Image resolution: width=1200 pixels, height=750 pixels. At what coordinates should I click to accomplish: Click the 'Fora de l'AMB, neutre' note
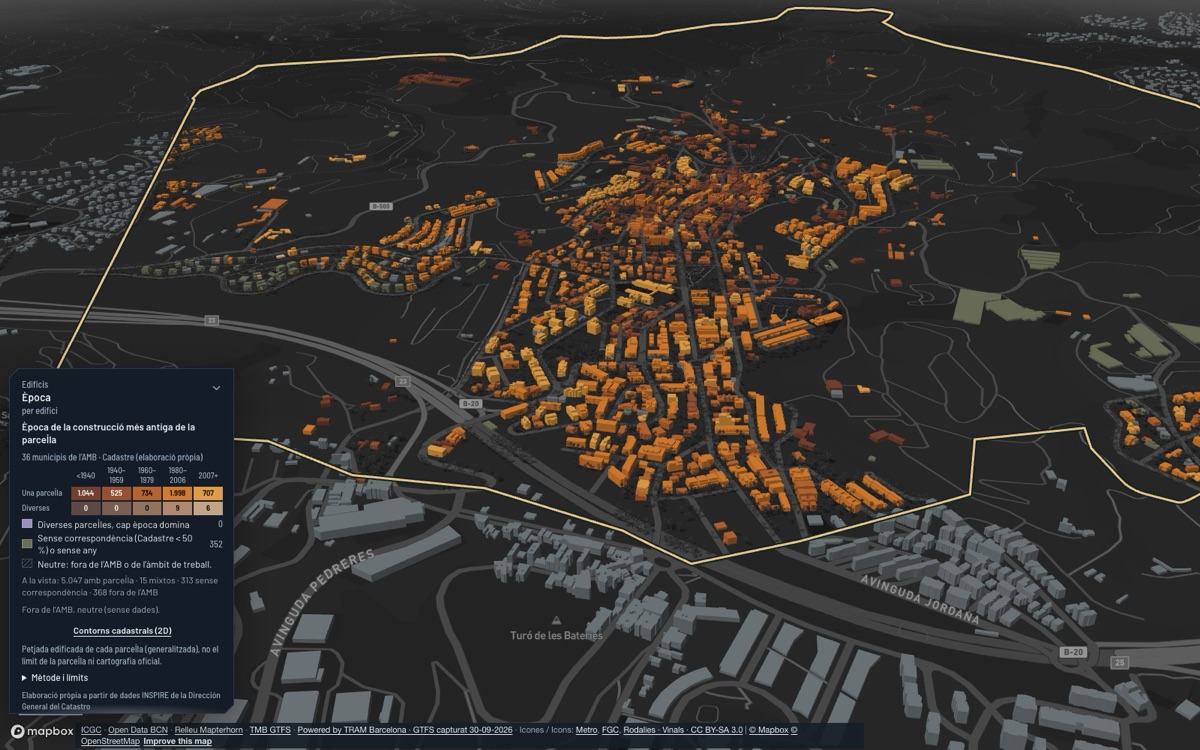(91, 609)
